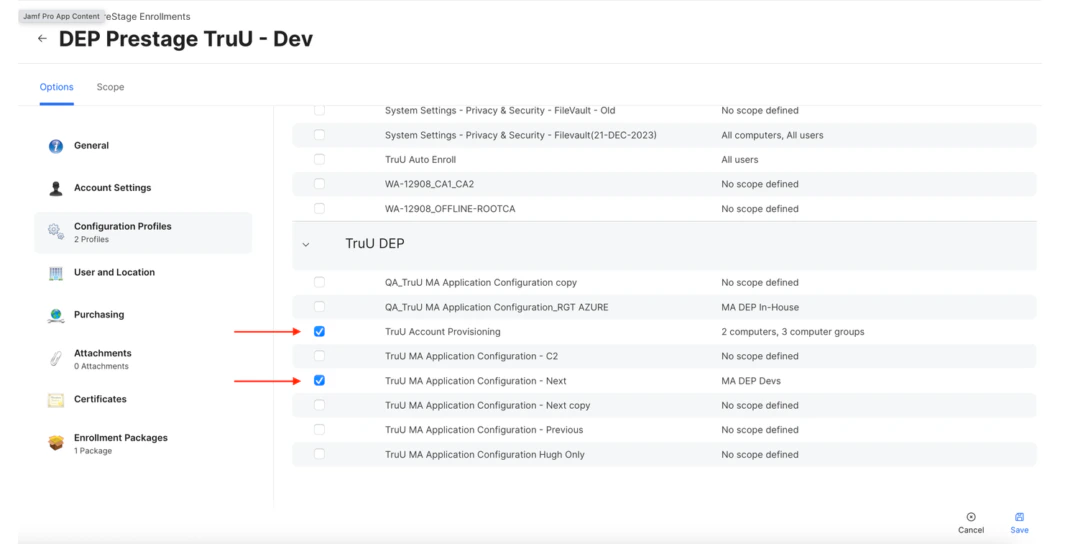Select the Certificates icon
This screenshot has width=1066, height=550.
coord(56,400)
